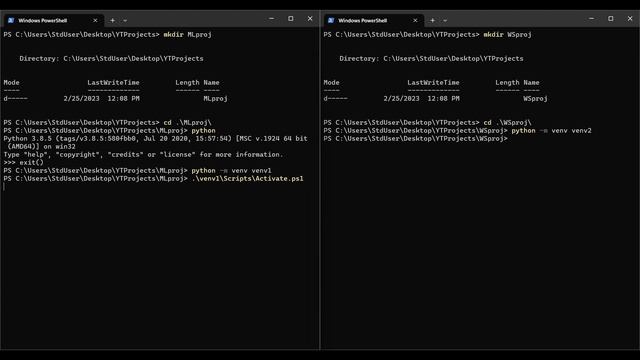Viewport: 640px width, 360px height.
Task: Click LastWriteTime header in left window
Action: (113, 82)
